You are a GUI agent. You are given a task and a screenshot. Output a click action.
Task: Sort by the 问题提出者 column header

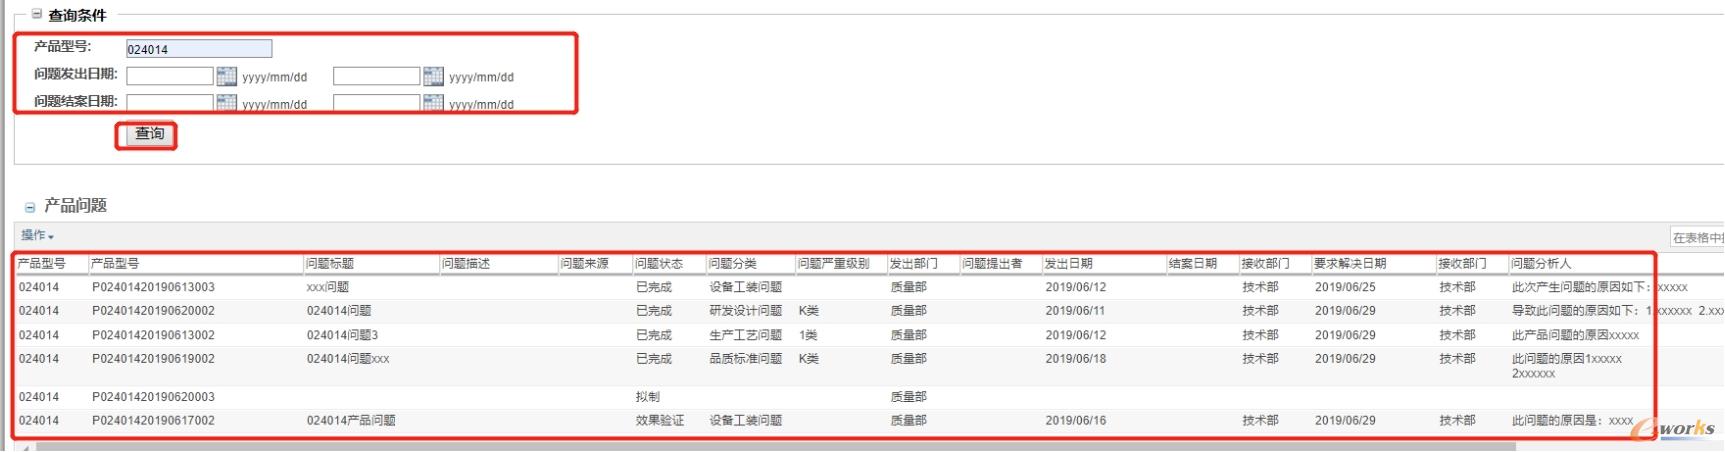992,264
